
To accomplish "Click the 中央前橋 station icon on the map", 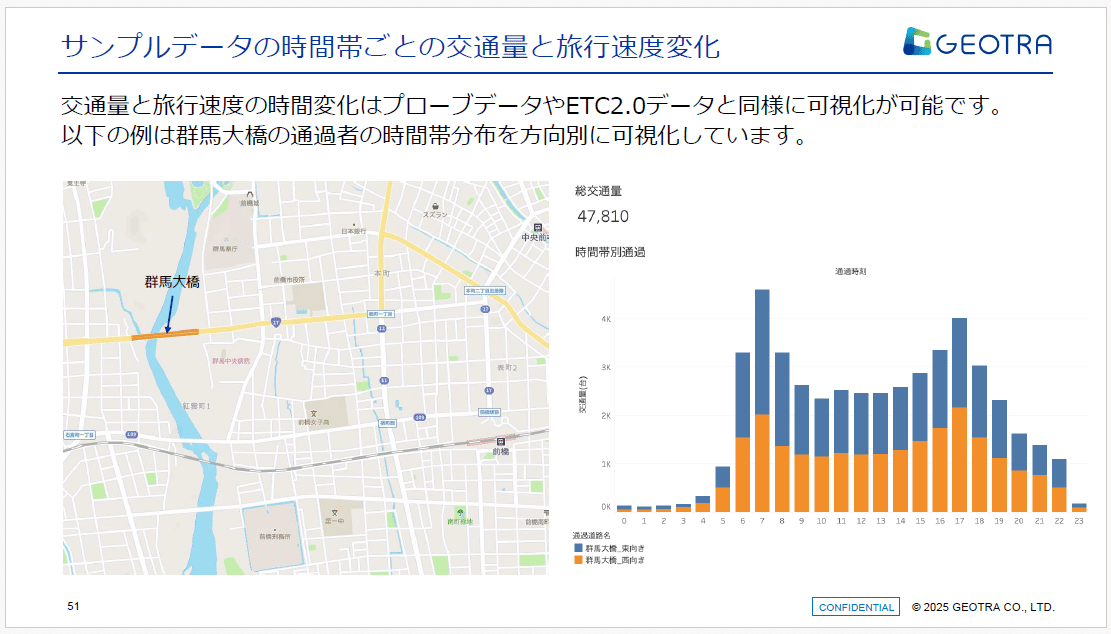I will [x=537, y=228].
